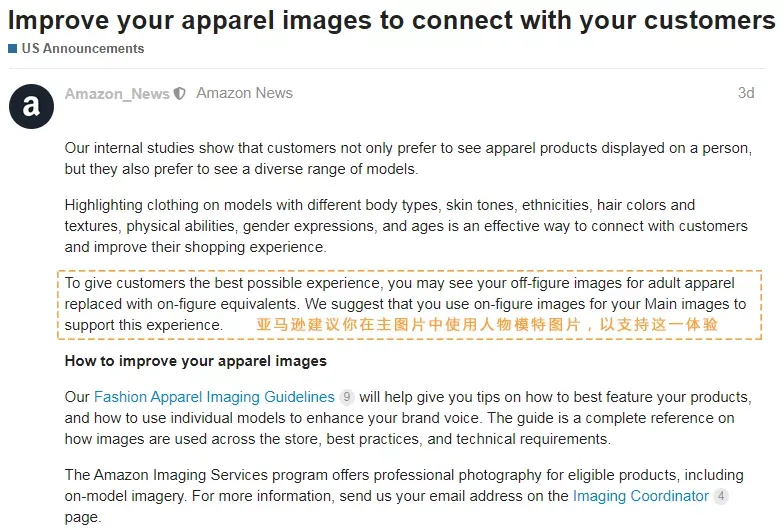This screenshot has height=530, width=784.
Task: Click the Amazon Imaging Services program paragraph
Action: (x=404, y=496)
